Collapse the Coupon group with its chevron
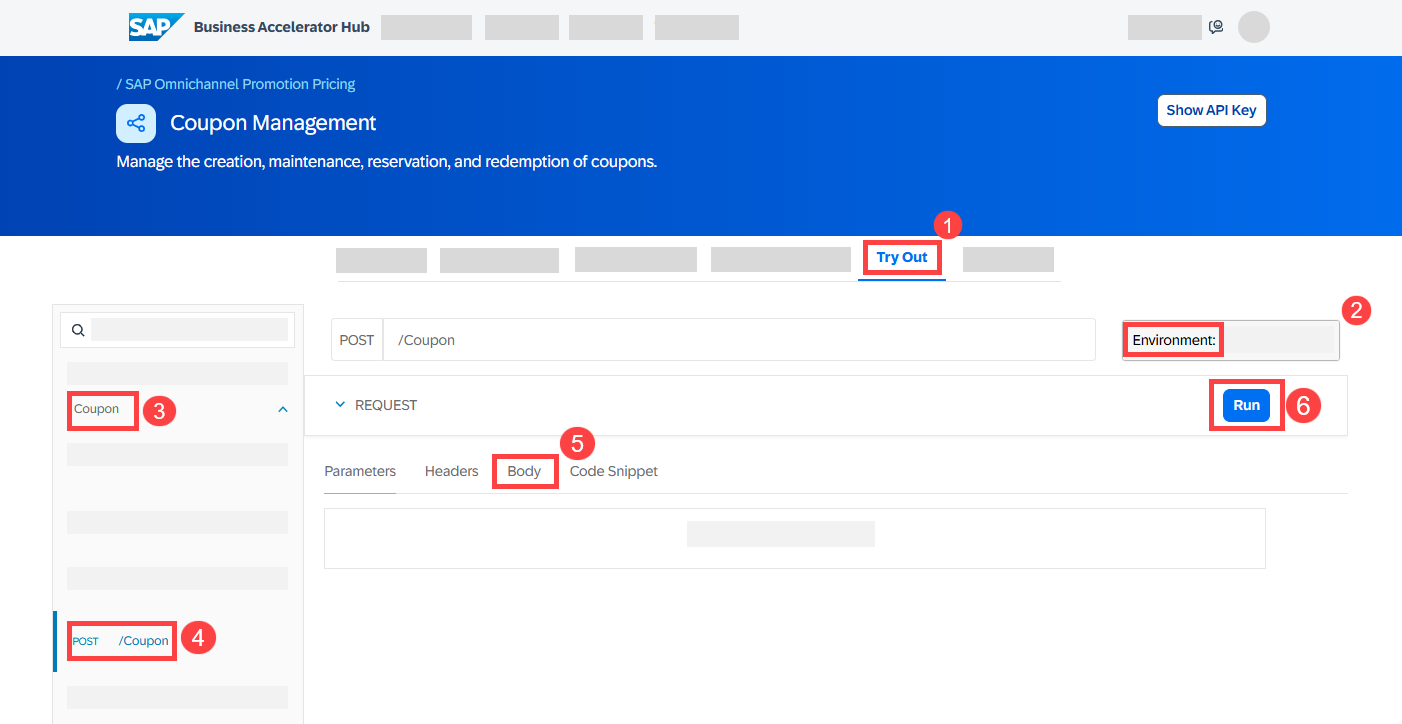The height and width of the screenshot is (724, 1402). (283, 409)
